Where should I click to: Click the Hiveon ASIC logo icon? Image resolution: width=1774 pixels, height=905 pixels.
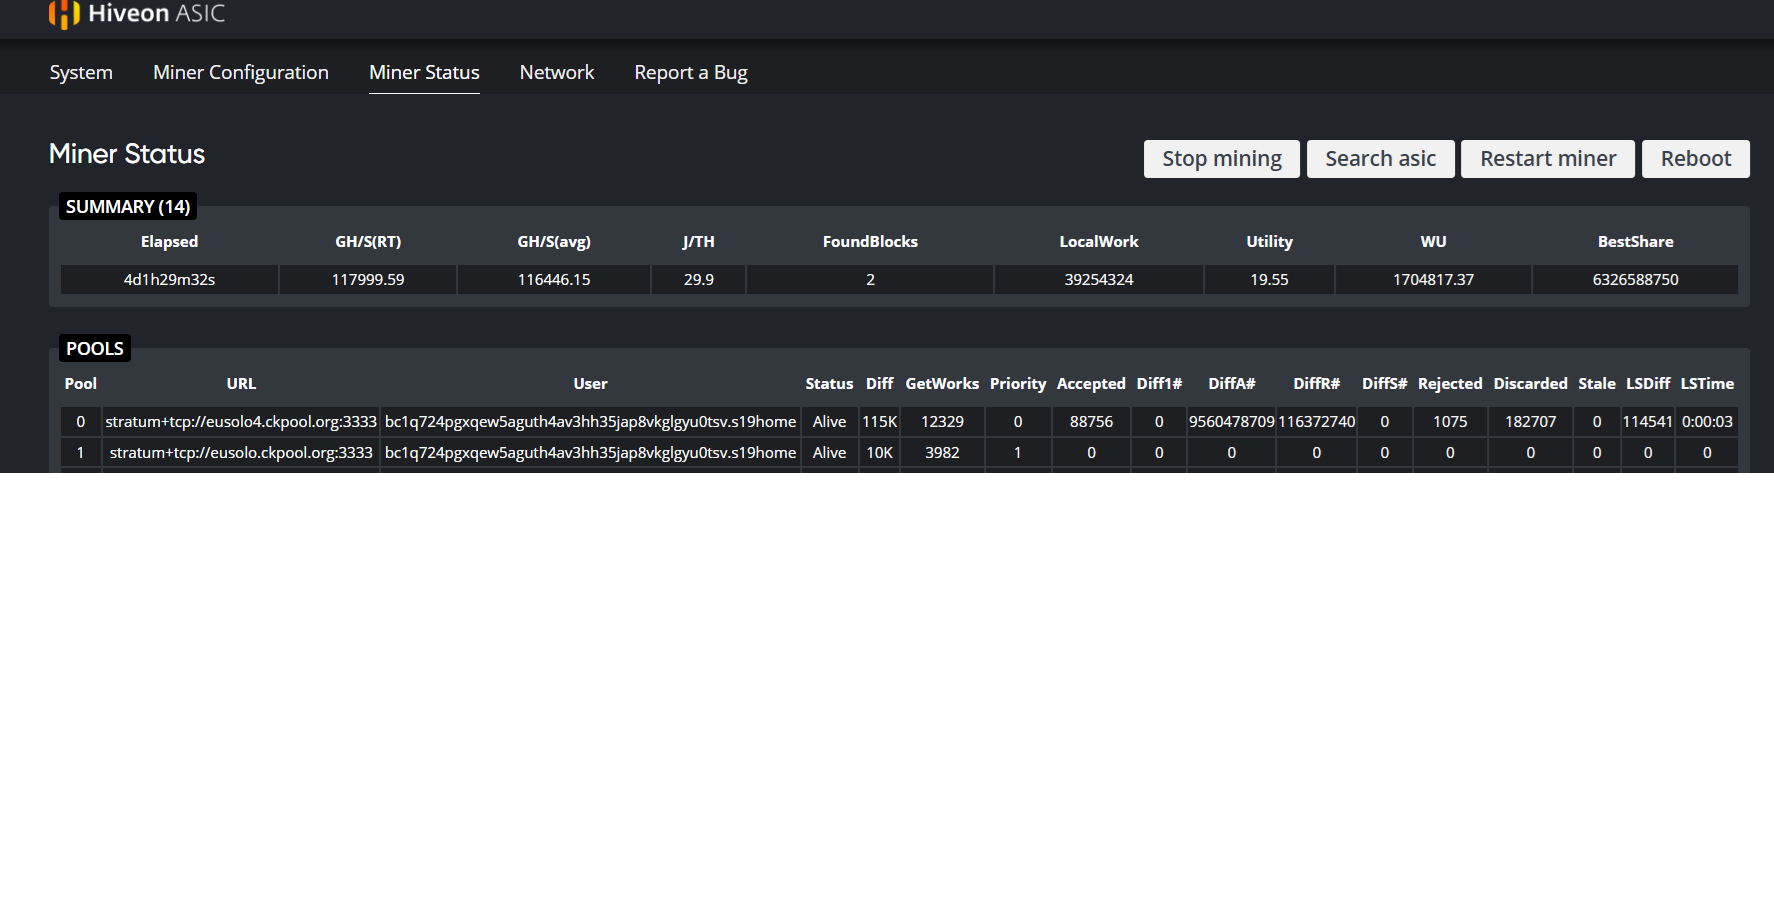tap(64, 14)
